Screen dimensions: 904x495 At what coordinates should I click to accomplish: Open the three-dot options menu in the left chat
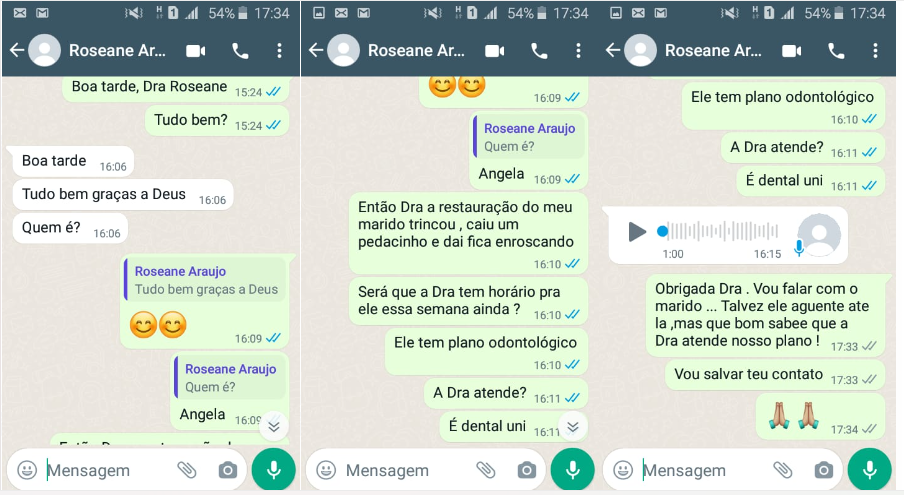tap(280, 51)
